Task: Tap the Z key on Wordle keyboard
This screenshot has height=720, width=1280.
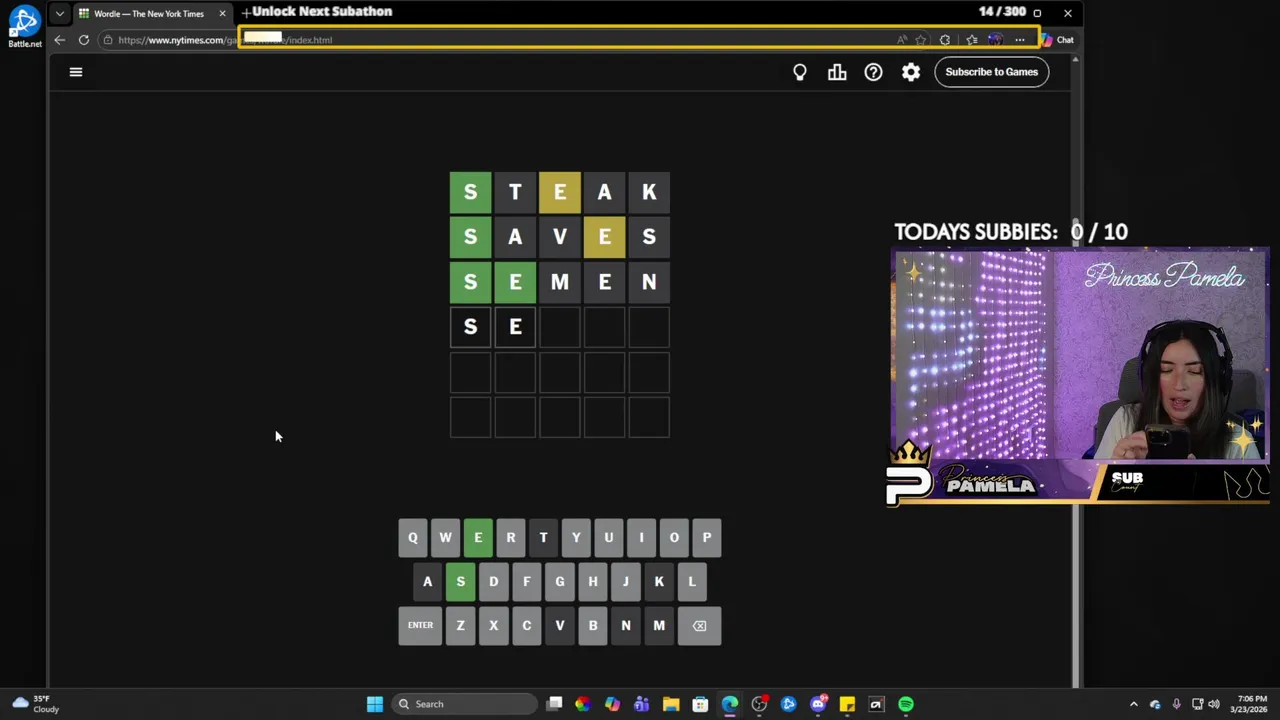Action: 461,626
